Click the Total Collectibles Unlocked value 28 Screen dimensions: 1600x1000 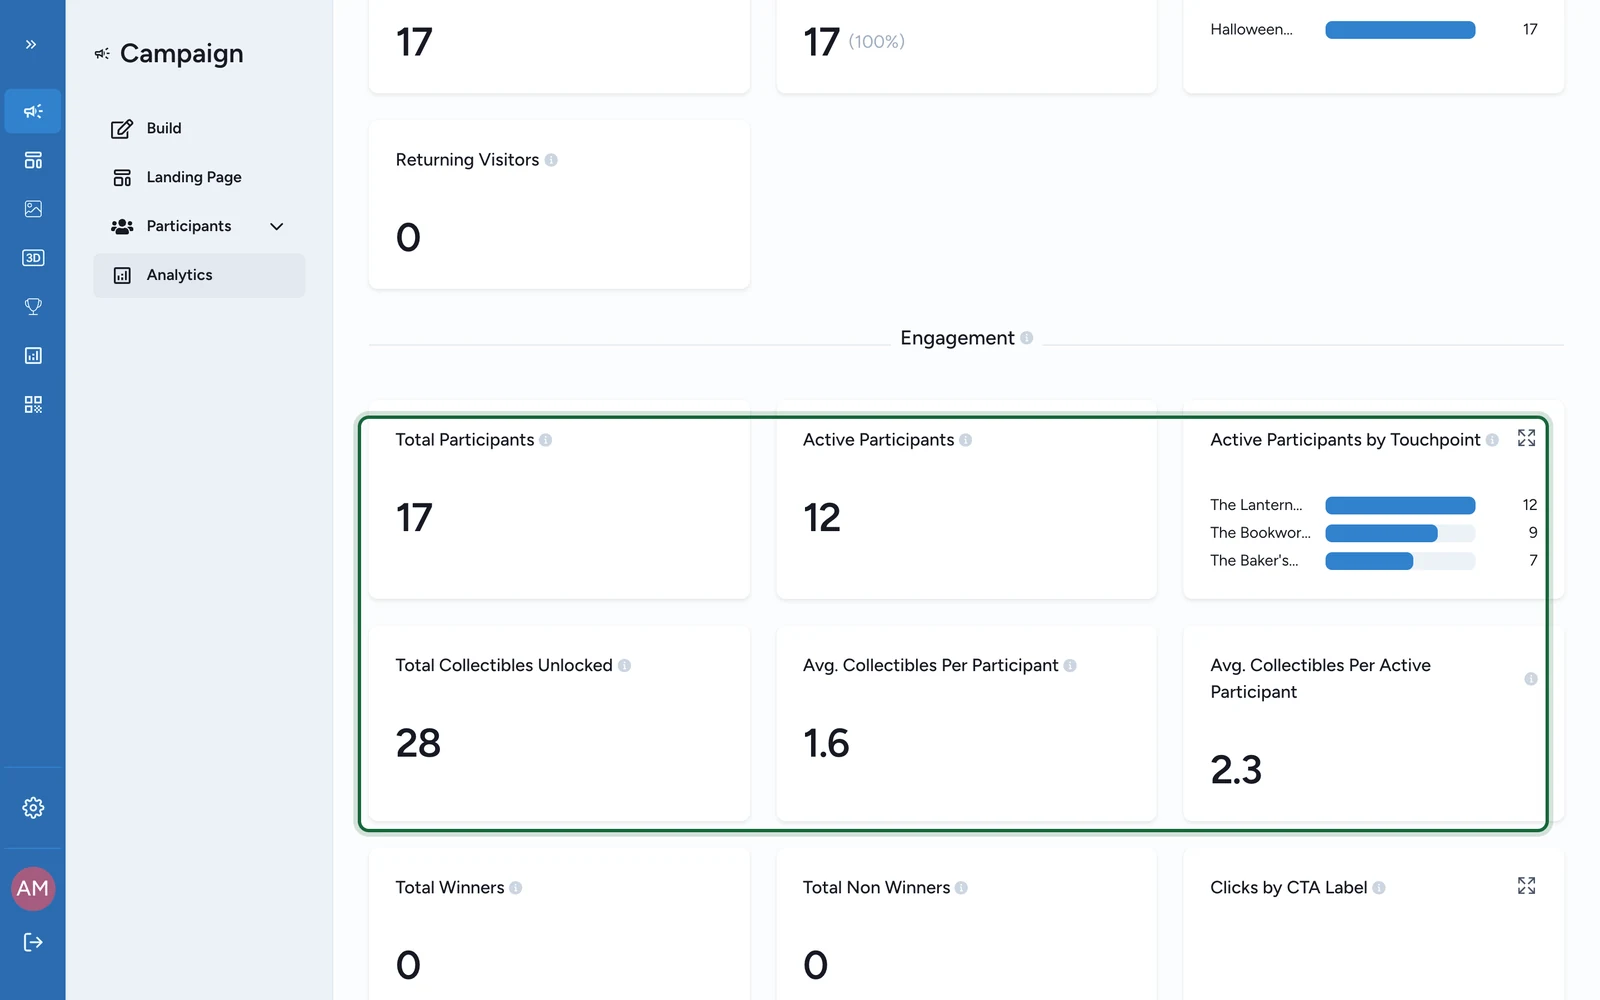point(418,743)
